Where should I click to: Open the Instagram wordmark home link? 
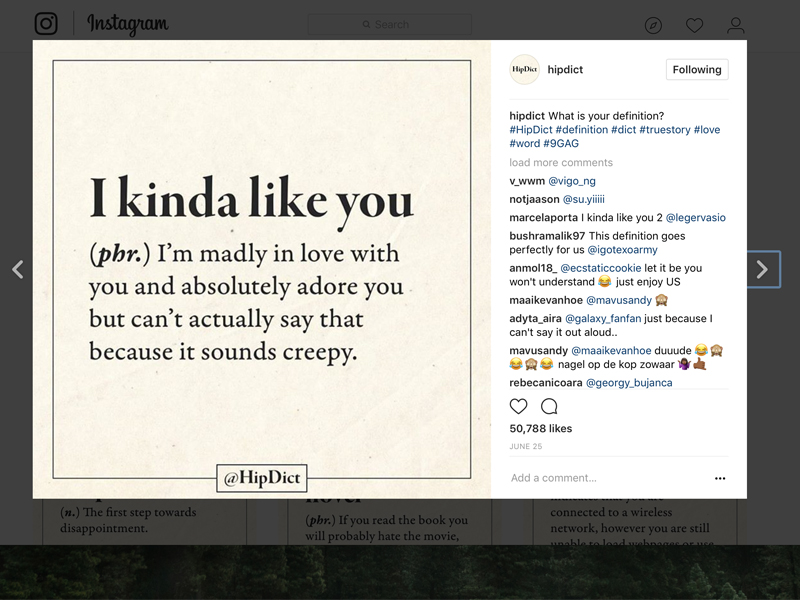pos(128,24)
